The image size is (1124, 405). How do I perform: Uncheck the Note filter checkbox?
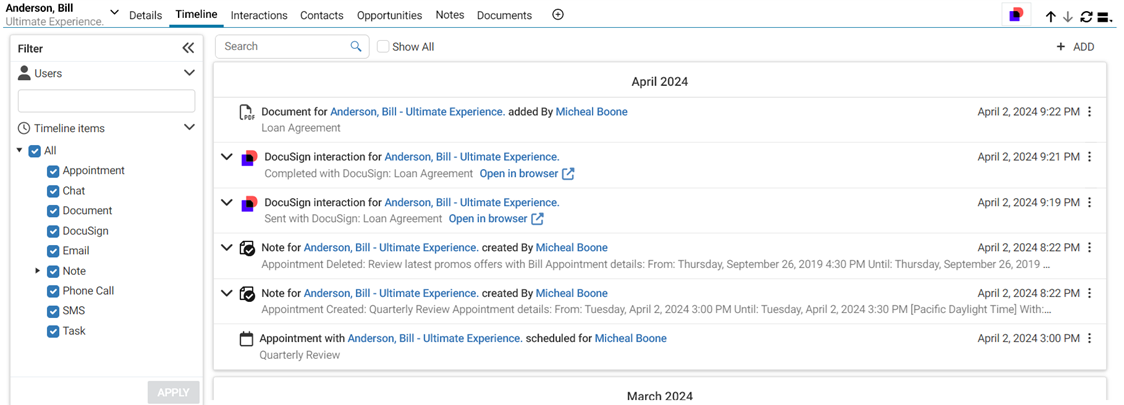53,272
